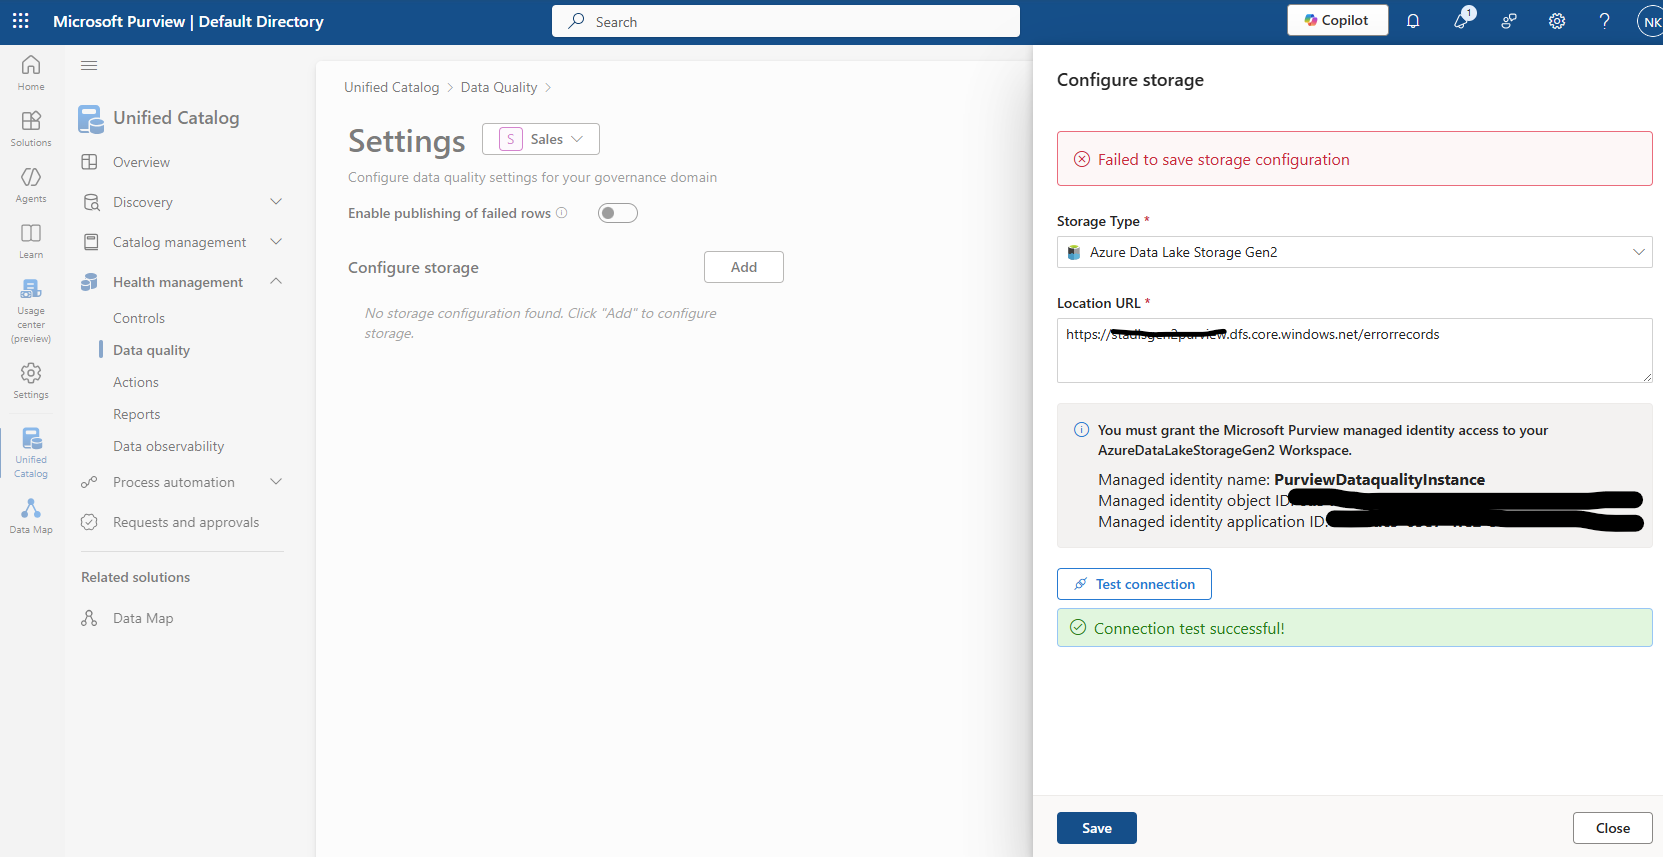
Task: Collapse the Health management chevron
Action: click(x=276, y=282)
